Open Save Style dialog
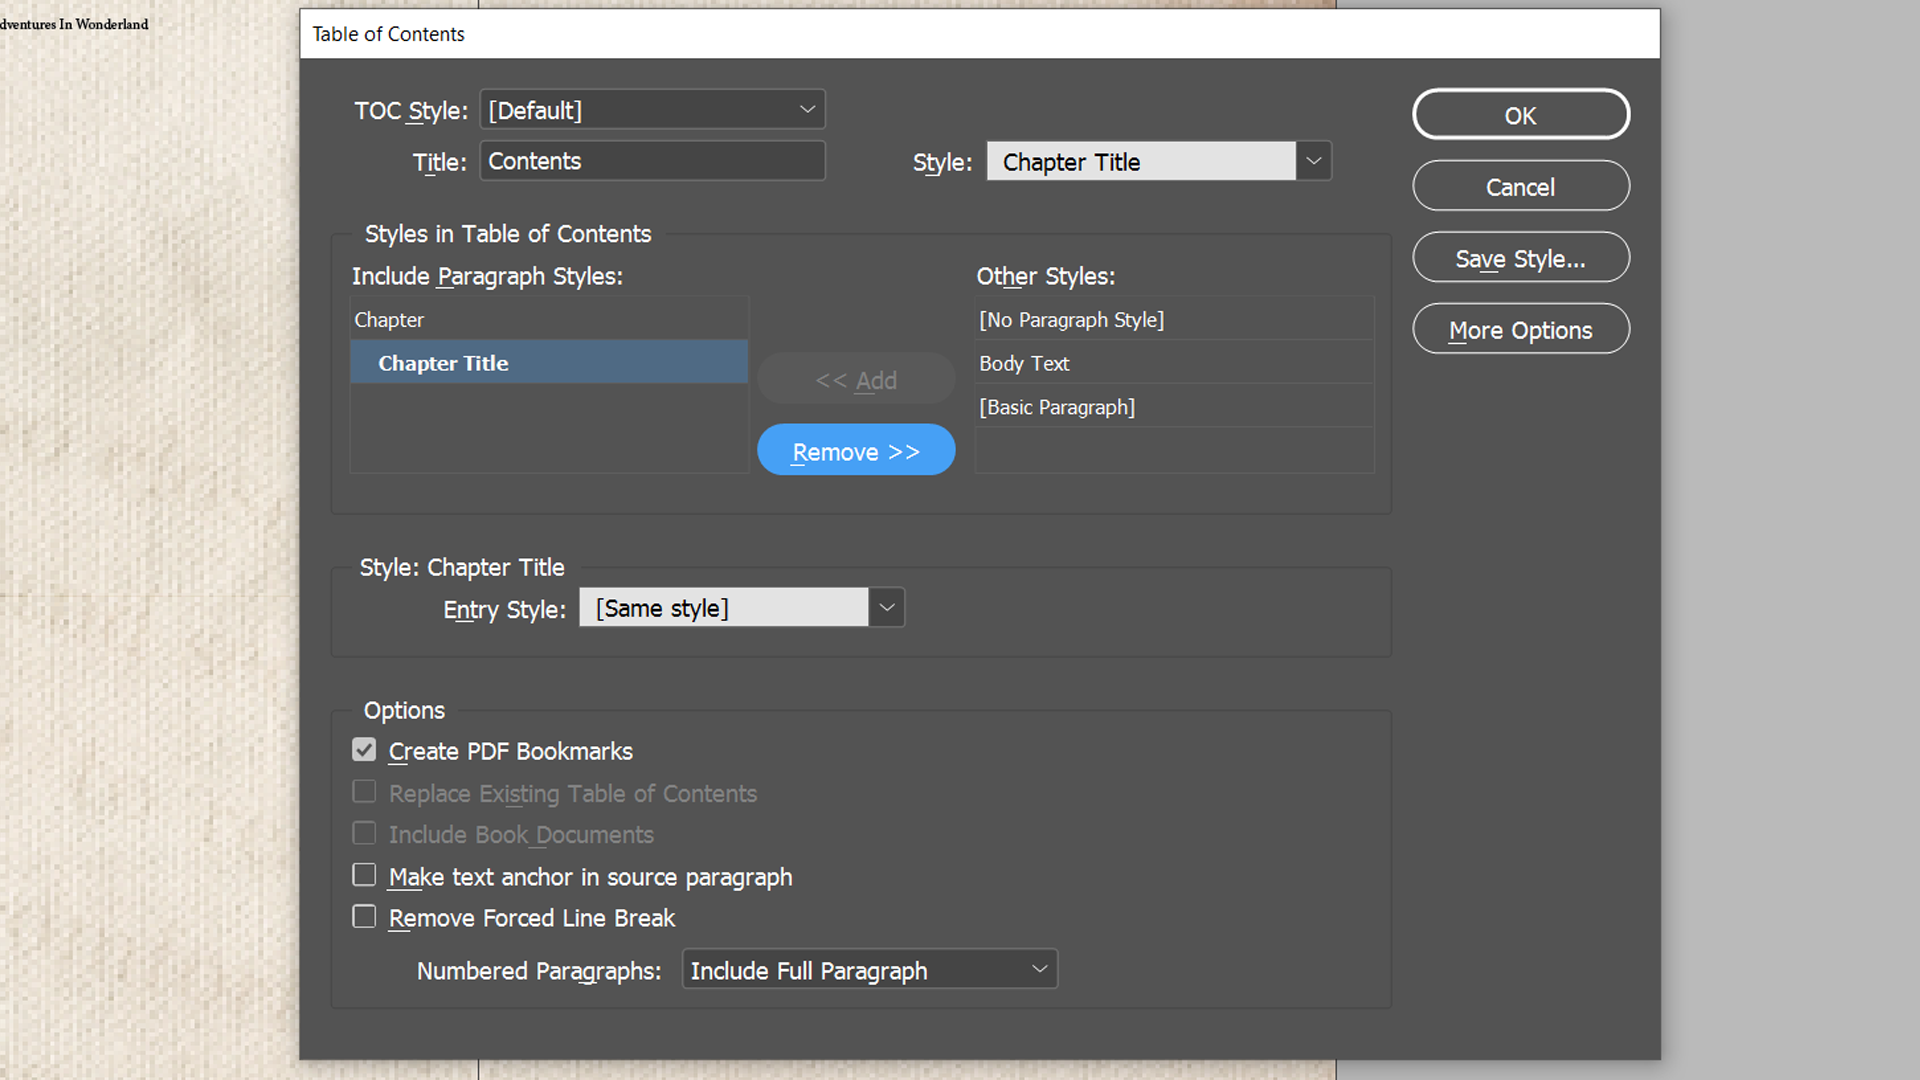This screenshot has width=1920, height=1080. coord(1520,258)
